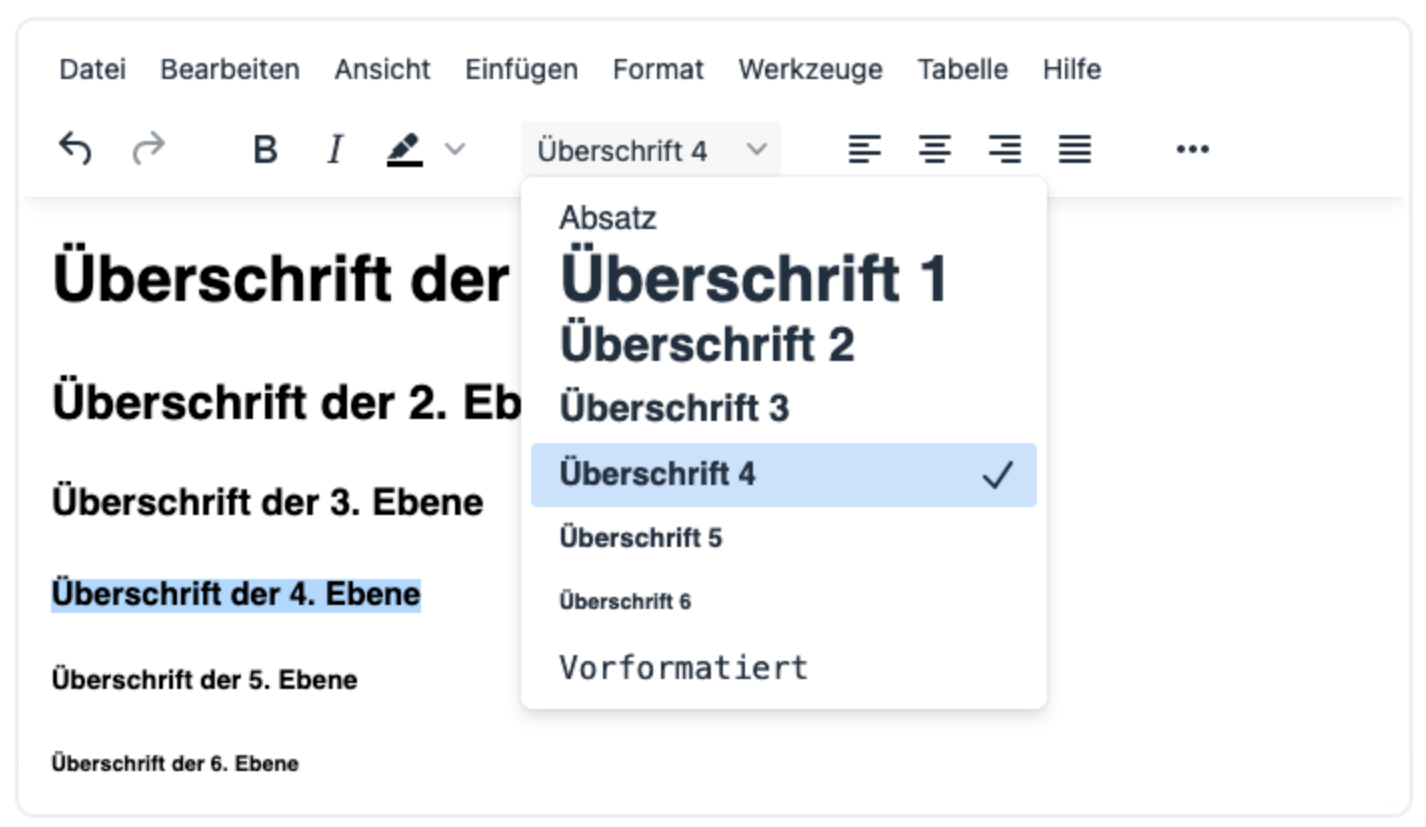
Task: Open the more options ellipsis menu
Action: click(x=1193, y=150)
